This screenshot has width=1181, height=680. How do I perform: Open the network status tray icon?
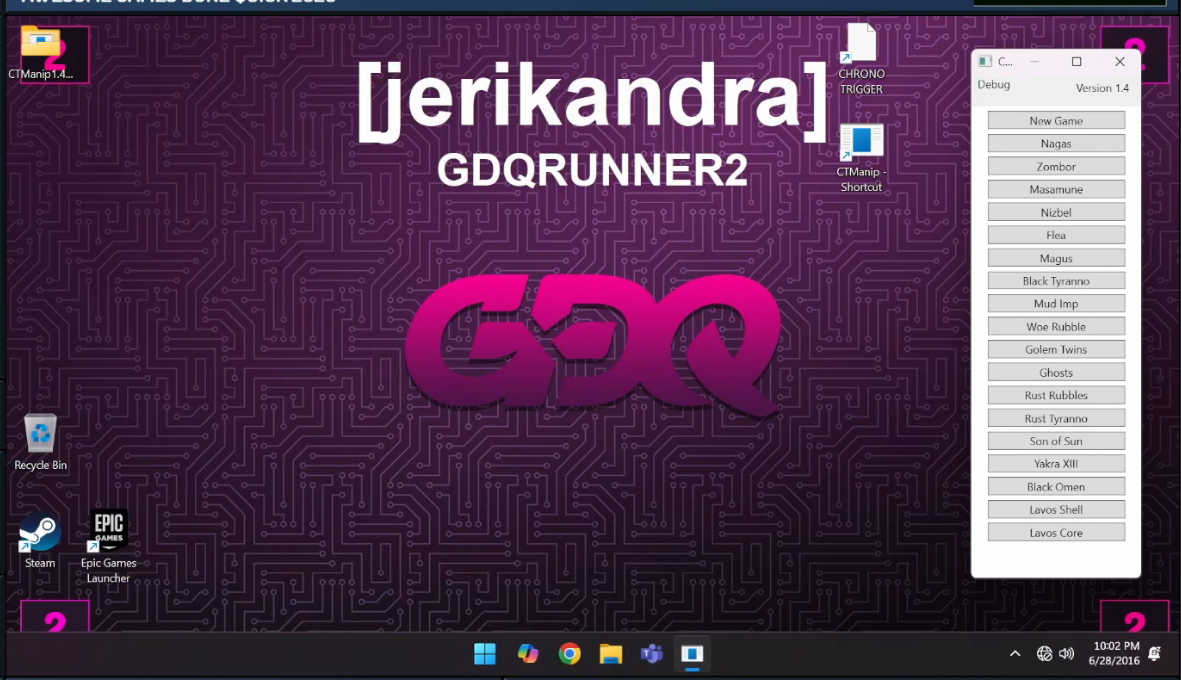[x=1044, y=654]
